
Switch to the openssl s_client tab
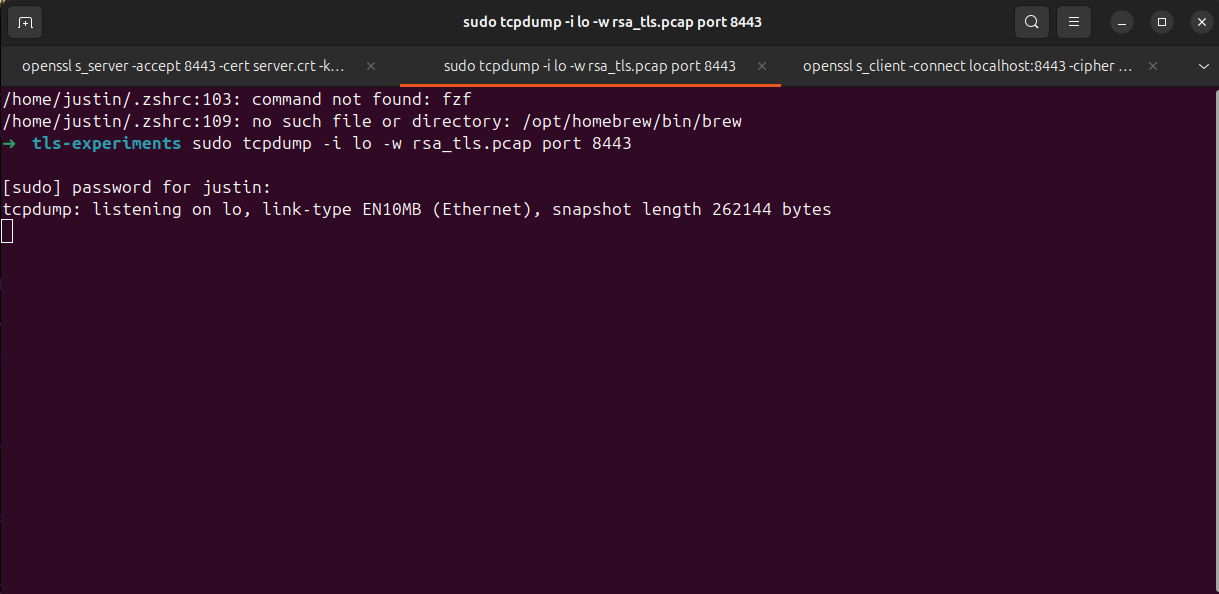pos(967,66)
